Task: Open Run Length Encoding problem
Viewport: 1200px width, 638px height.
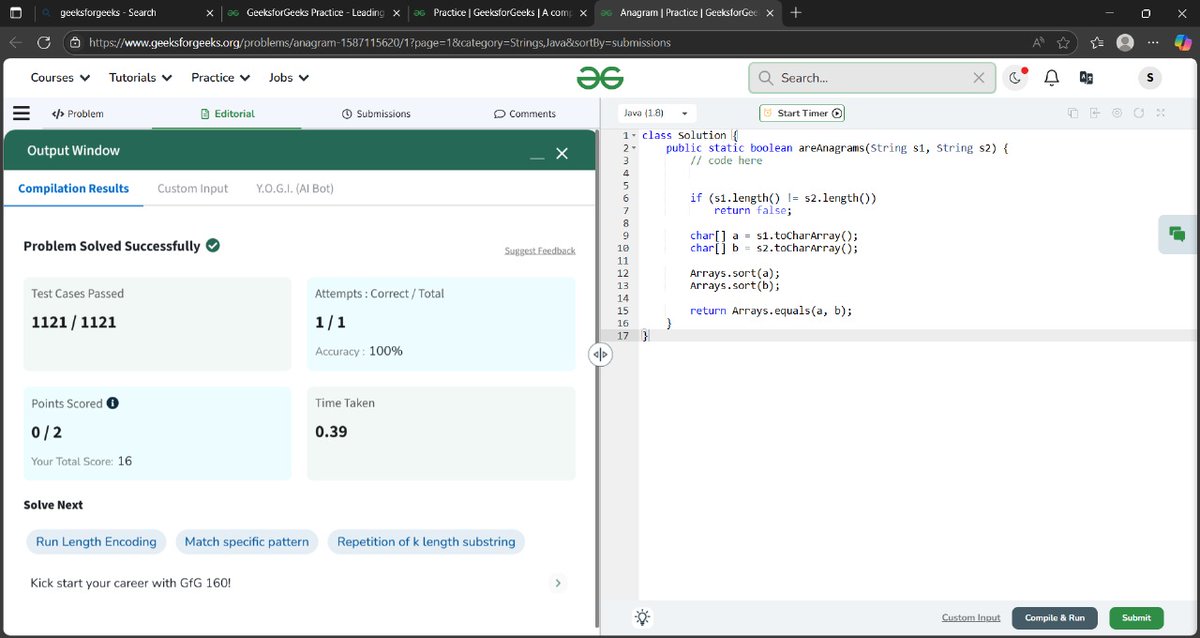Action: click(x=96, y=542)
